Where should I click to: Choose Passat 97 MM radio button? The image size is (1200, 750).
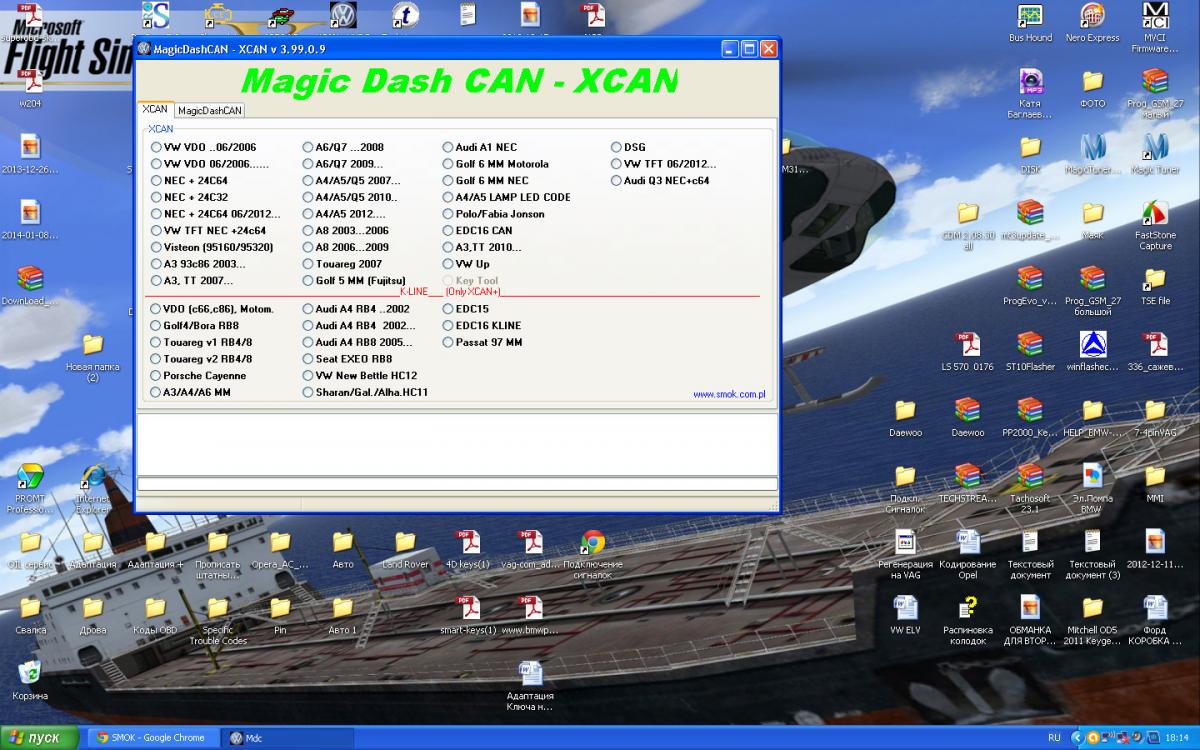(x=448, y=342)
